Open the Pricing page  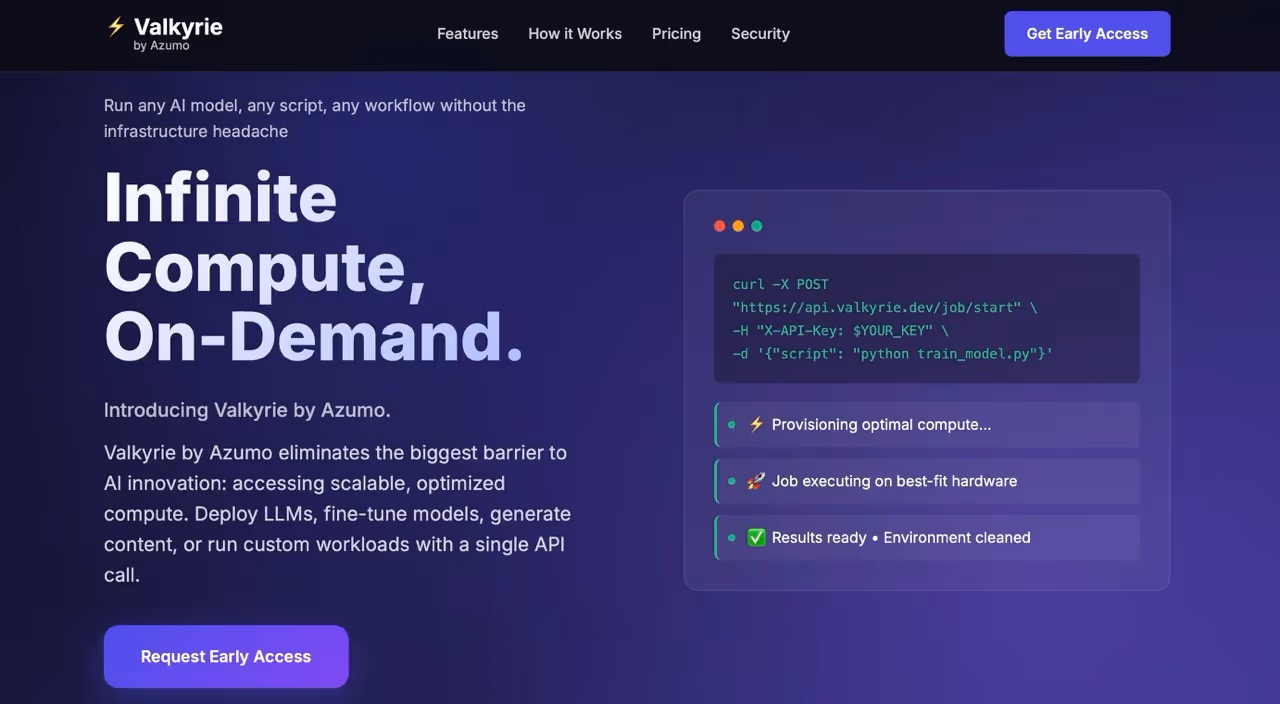pyautogui.click(x=676, y=33)
